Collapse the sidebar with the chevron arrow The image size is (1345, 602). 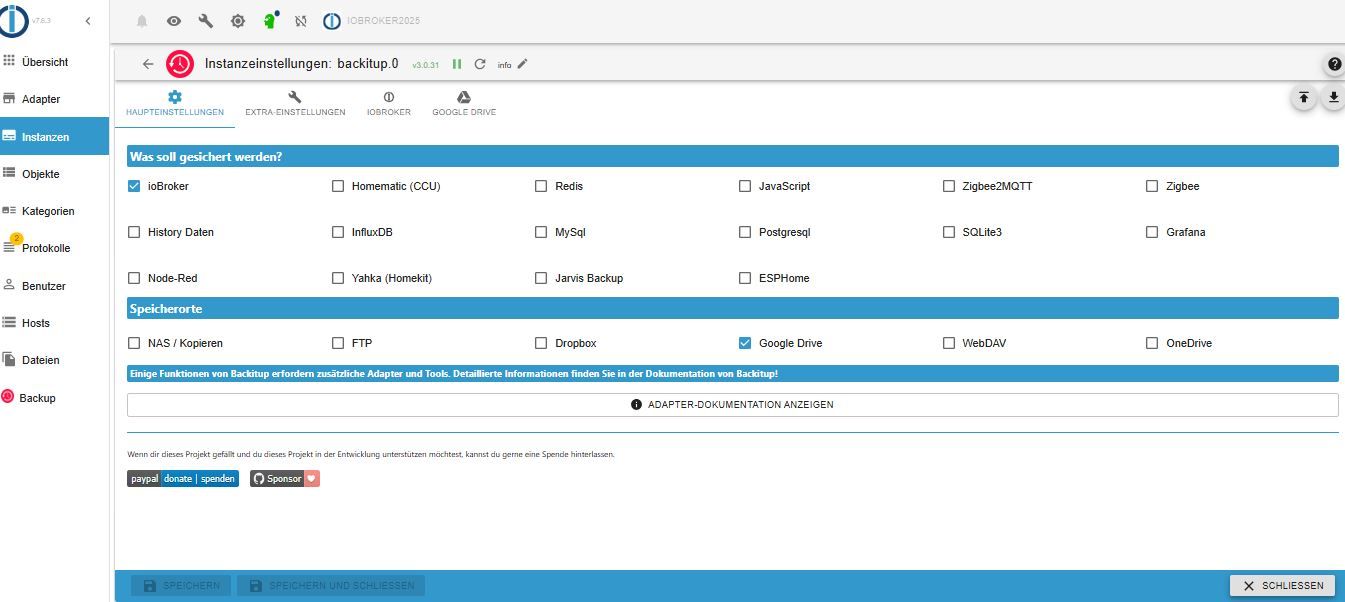point(88,21)
